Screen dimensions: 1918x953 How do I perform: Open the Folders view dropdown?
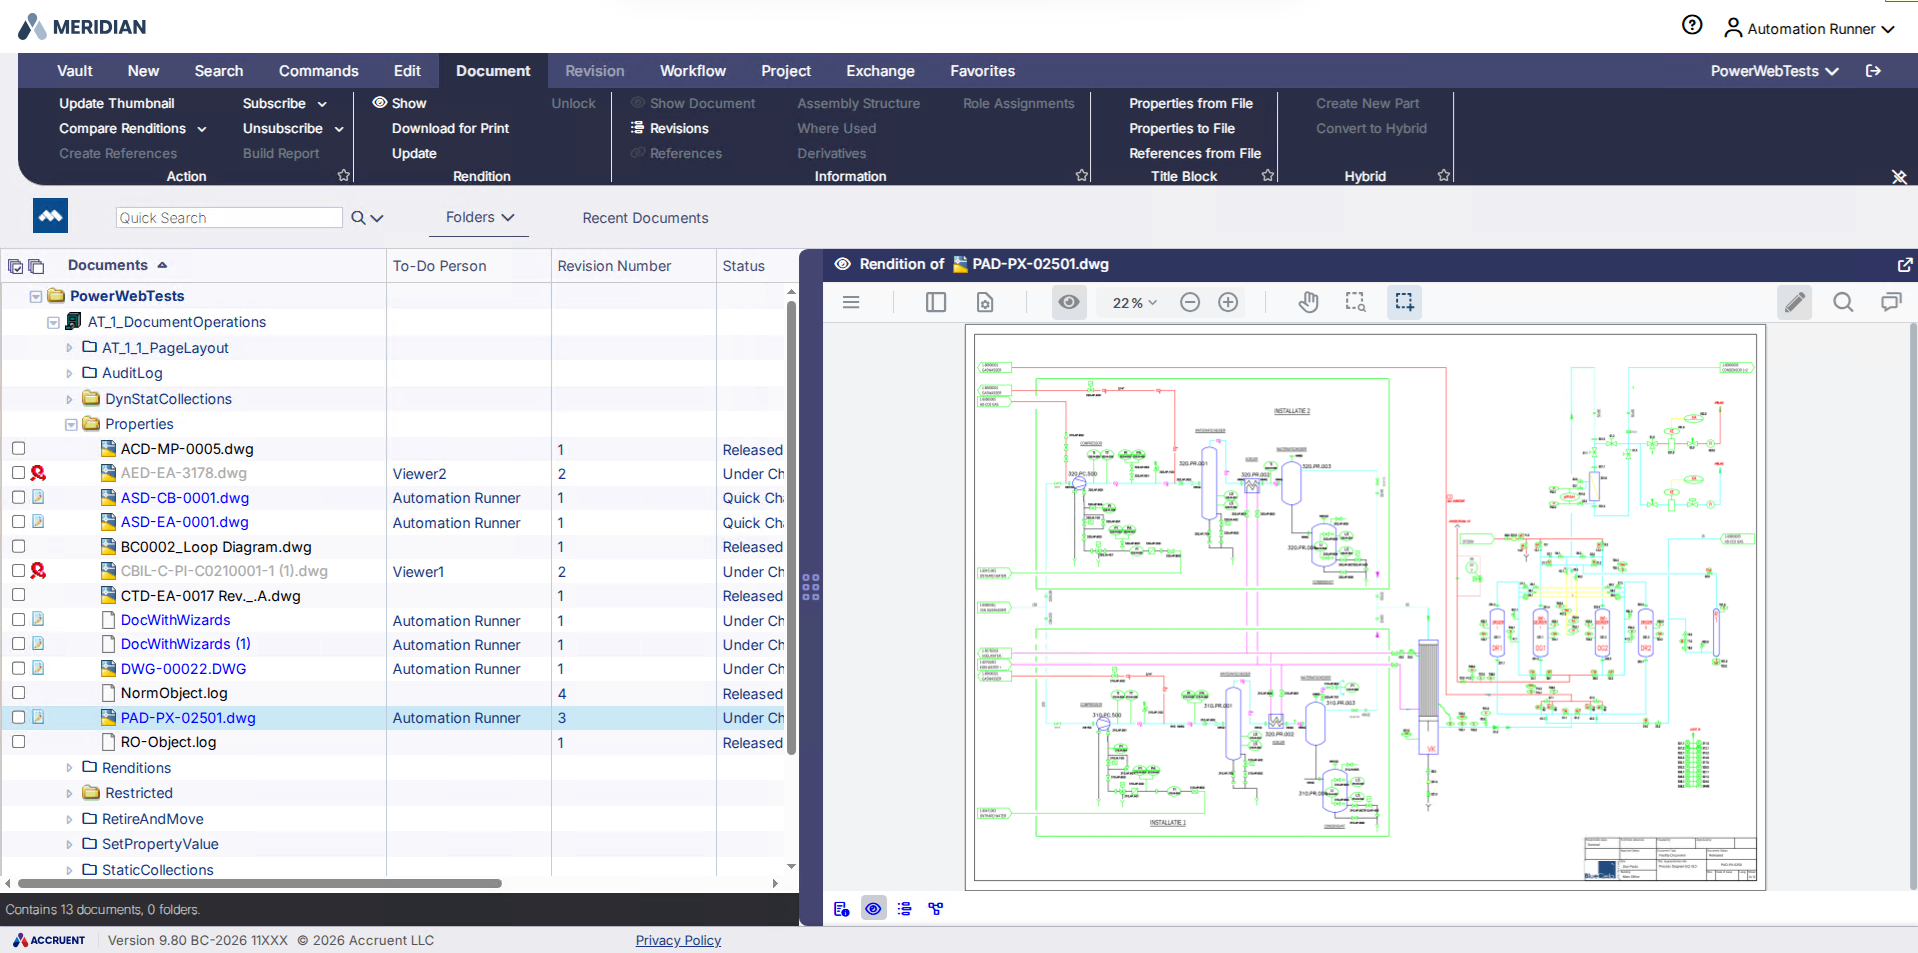tap(479, 217)
